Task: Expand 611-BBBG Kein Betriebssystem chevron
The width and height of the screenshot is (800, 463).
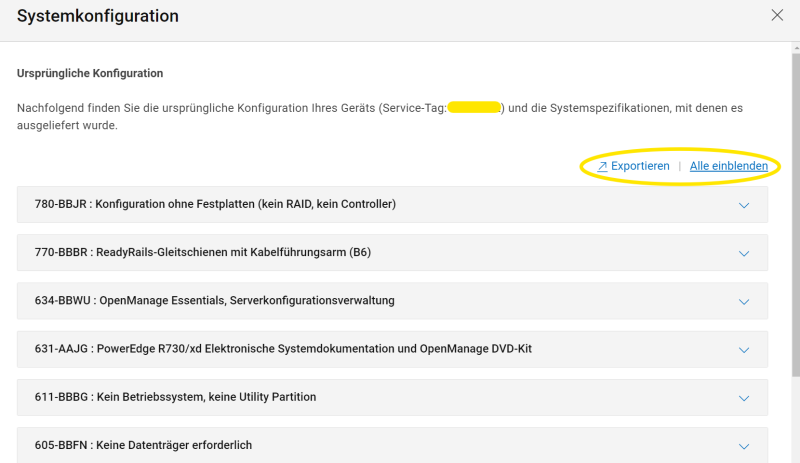Action: (744, 398)
